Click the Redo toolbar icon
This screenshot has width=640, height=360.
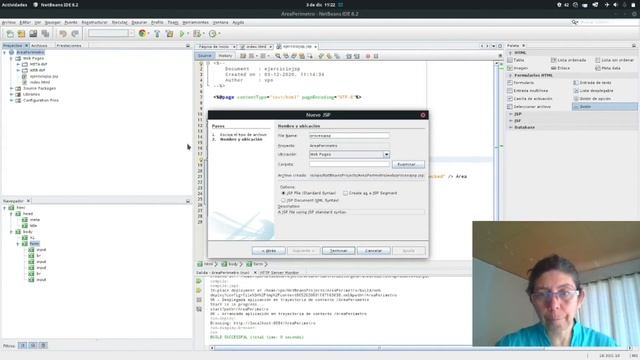click(75, 34)
